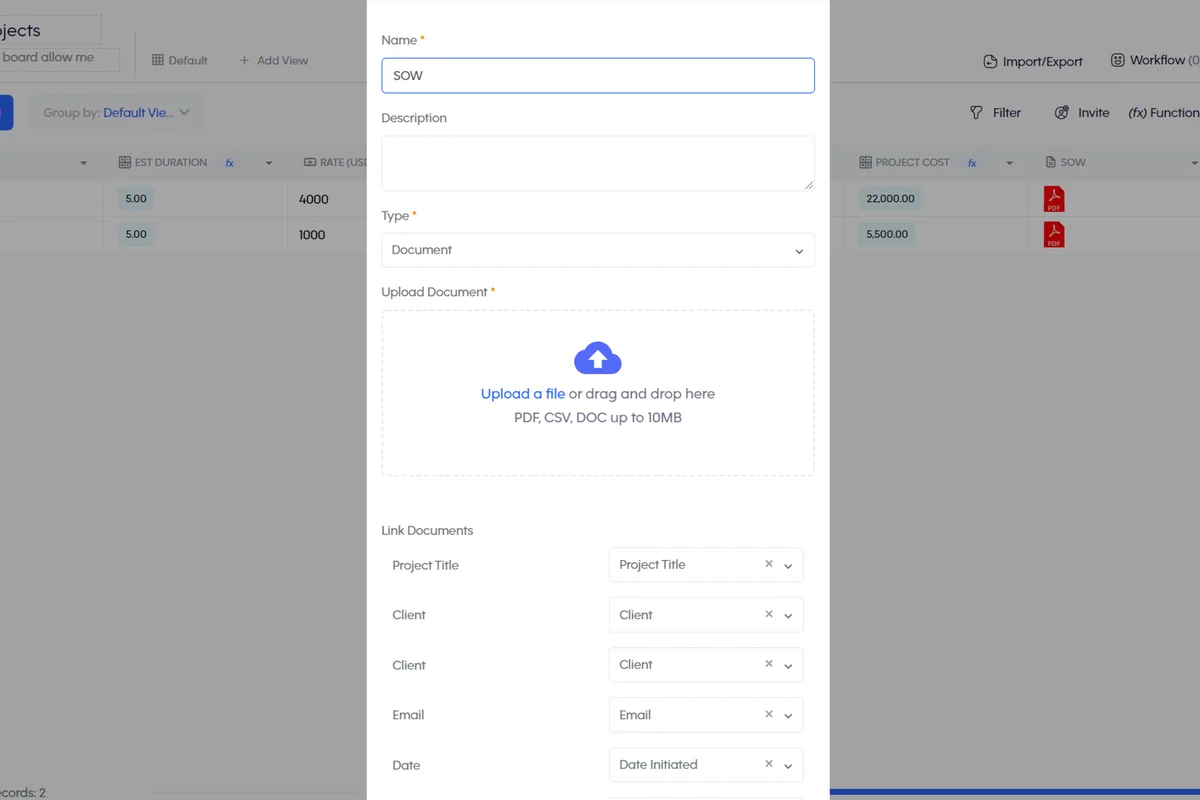1200x800 pixels.
Task: Click the Filter funnel icon
Action: click(x=976, y=113)
